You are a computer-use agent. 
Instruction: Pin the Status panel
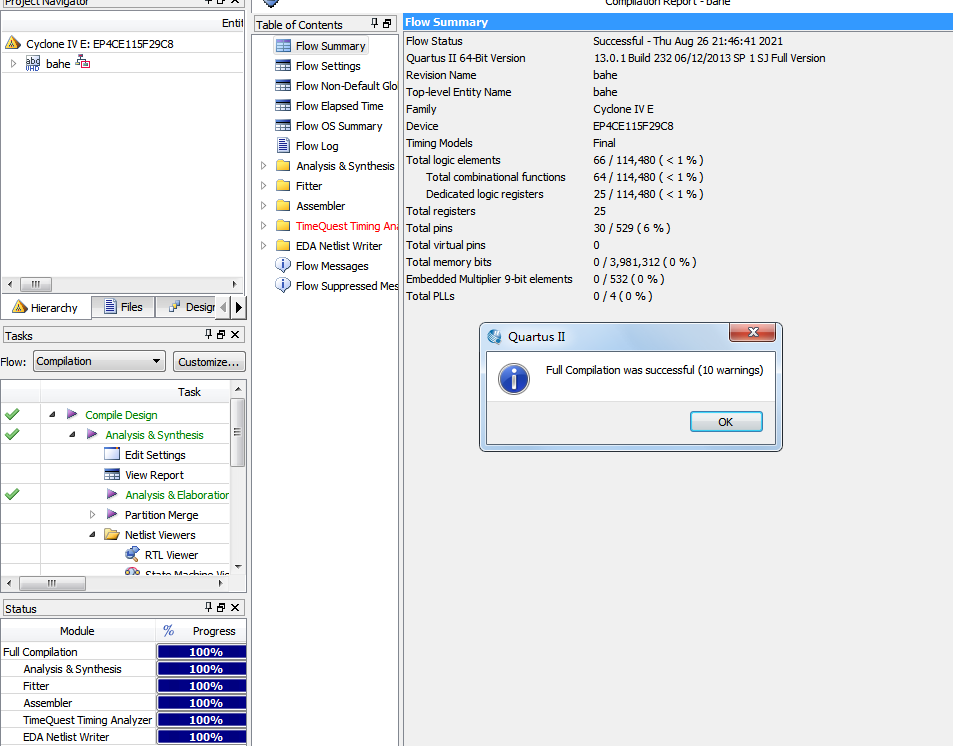coord(208,607)
